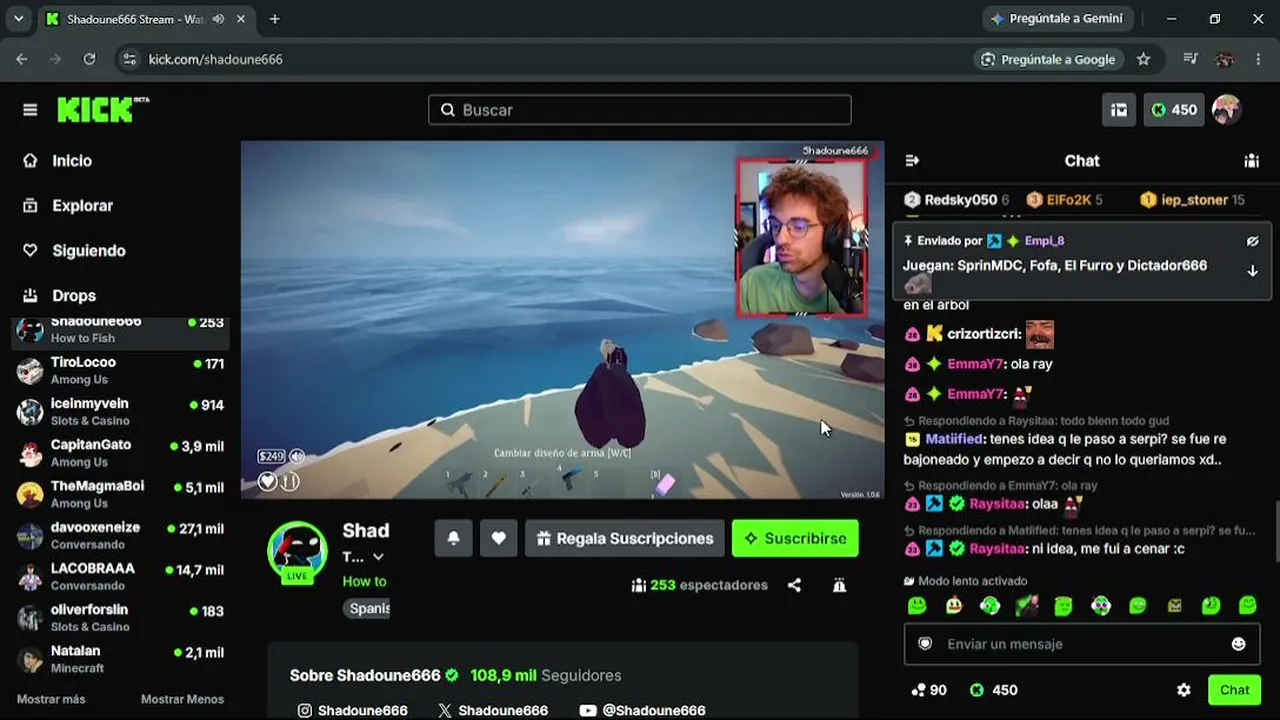Click the last green emote in quick row
Image resolution: width=1280 pixels, height=720 pixels.
(x=1247, y=605)
